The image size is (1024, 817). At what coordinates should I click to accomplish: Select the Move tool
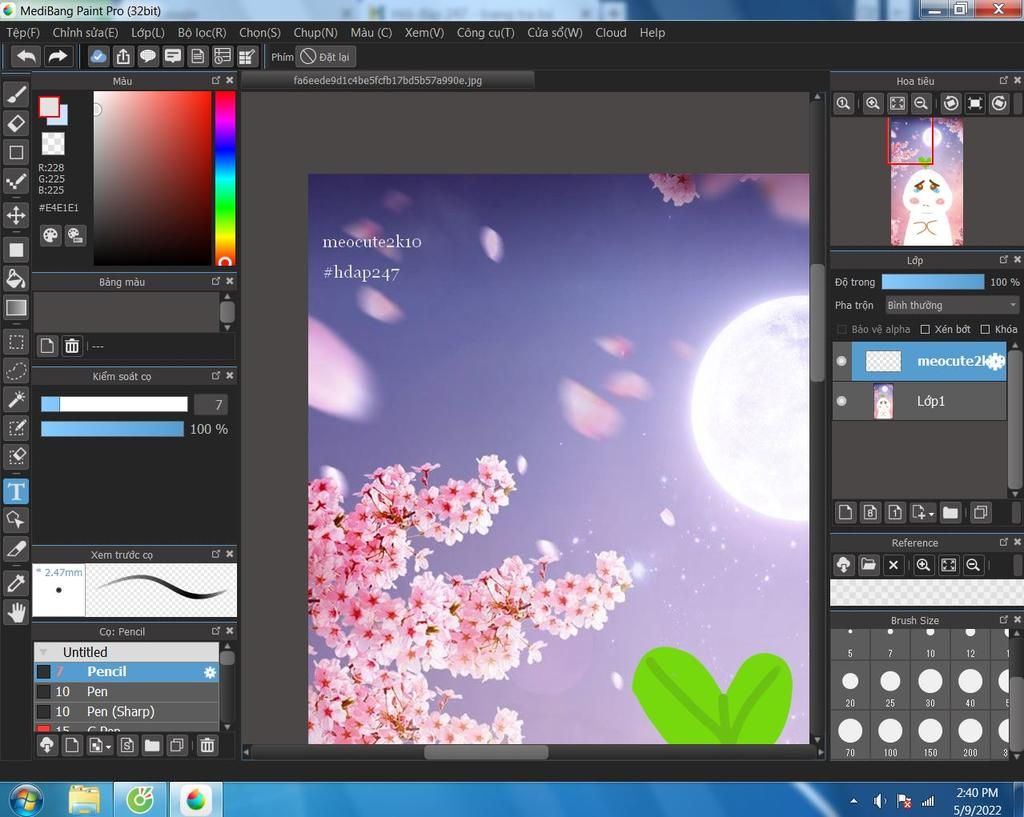coord(16,215)
